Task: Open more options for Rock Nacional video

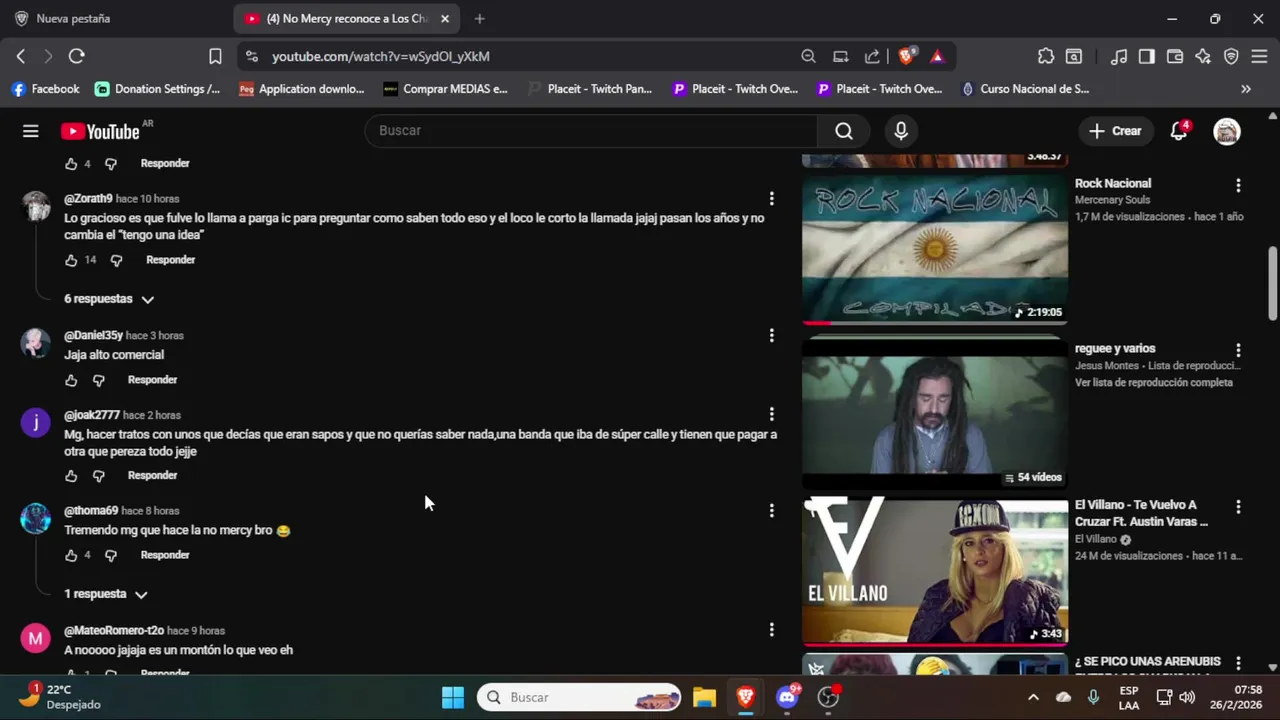Action: (x=1238, y=185)
